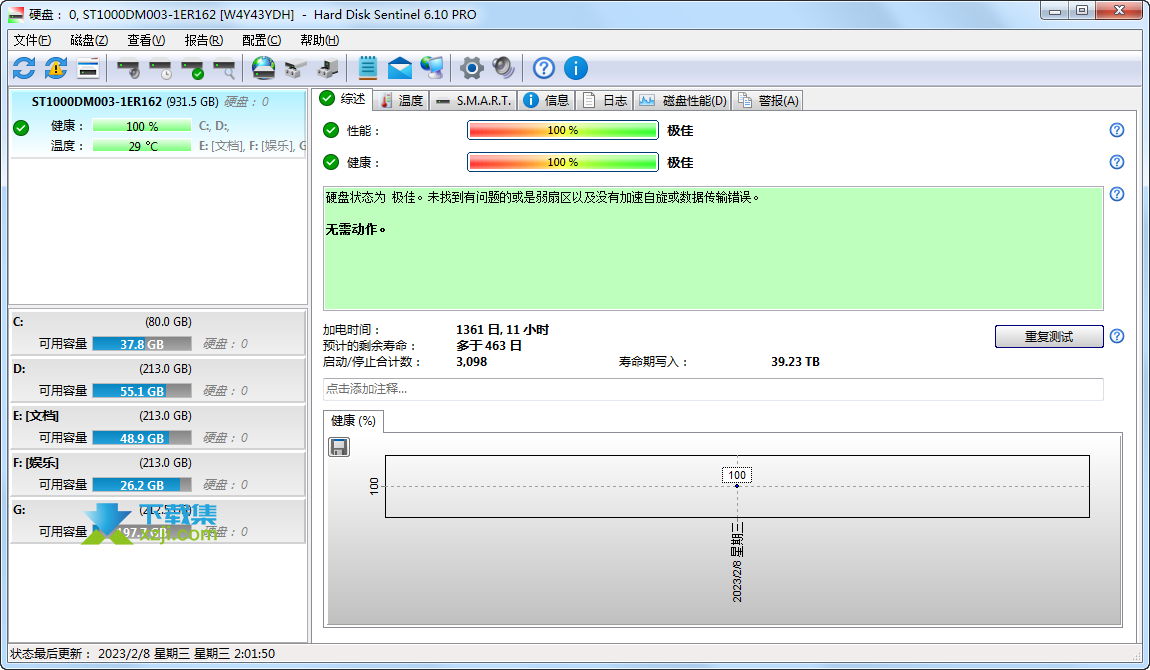The width and height of the screenshot is (1150, 670).
Task: Click the sidebar 健康 100 % green bar
Action: coord(142,126)
